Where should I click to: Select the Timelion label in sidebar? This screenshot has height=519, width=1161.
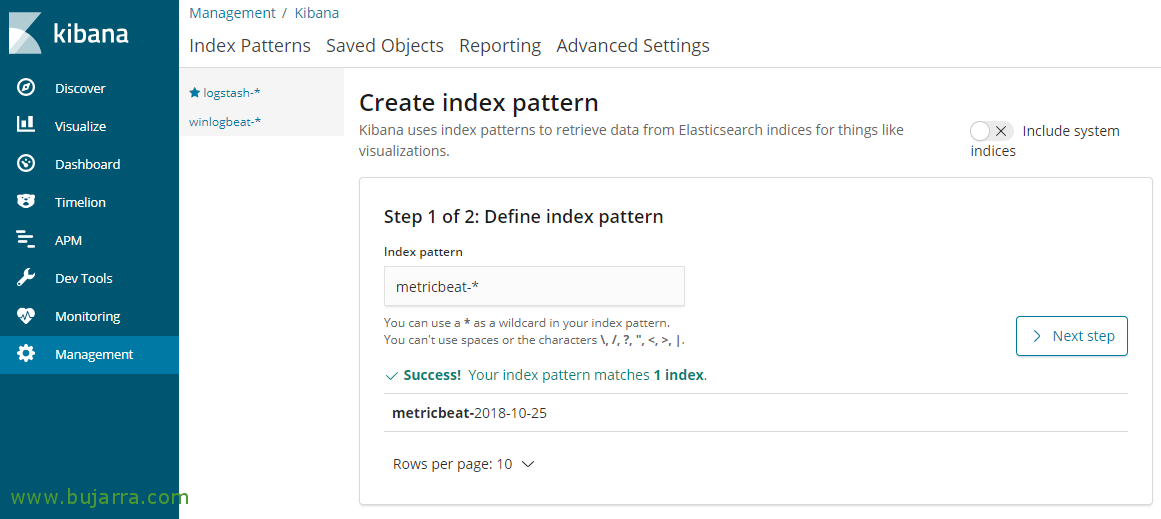pyautogui.click(x=80, y=202)
